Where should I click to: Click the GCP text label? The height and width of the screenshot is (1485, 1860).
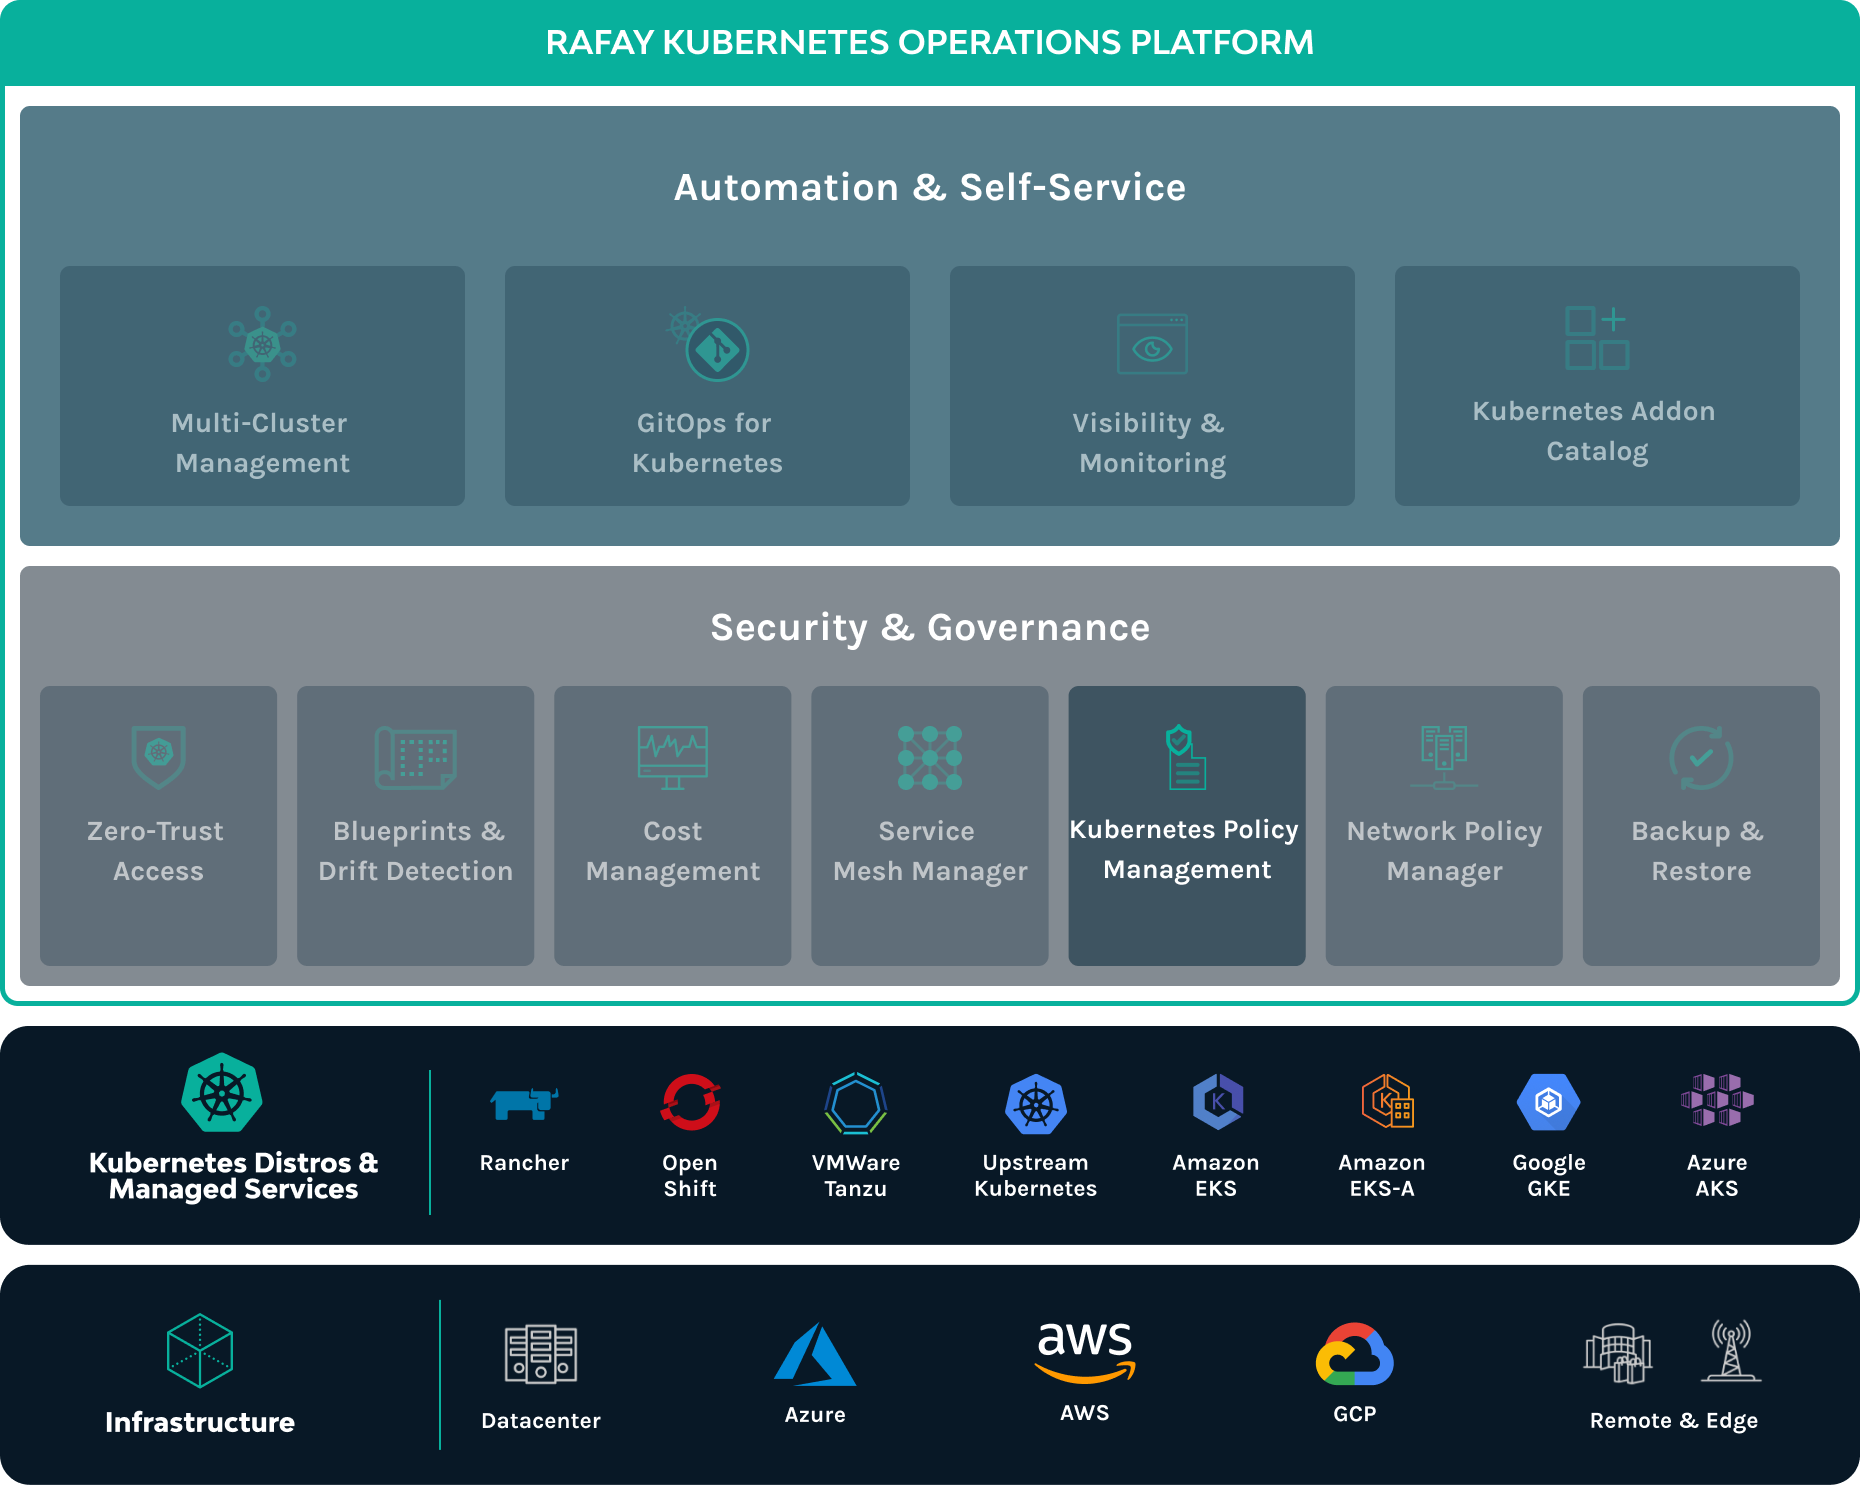(x=1355, y=1414)
